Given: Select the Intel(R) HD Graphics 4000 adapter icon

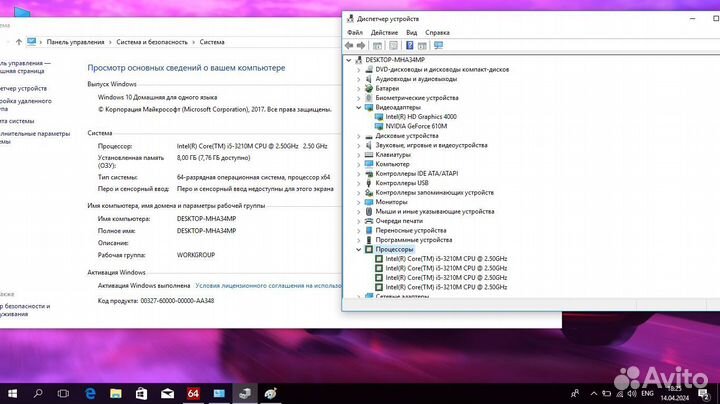Looking at the screenshot, I should (379, 117).
